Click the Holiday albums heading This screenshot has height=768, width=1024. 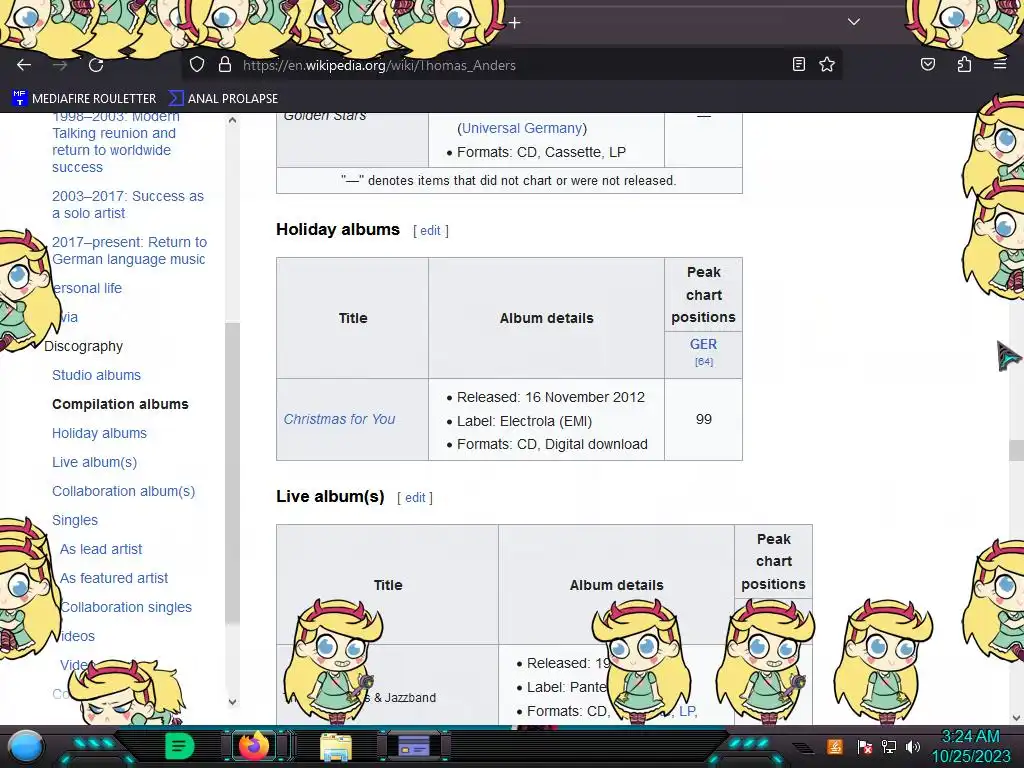coord(338,229)
